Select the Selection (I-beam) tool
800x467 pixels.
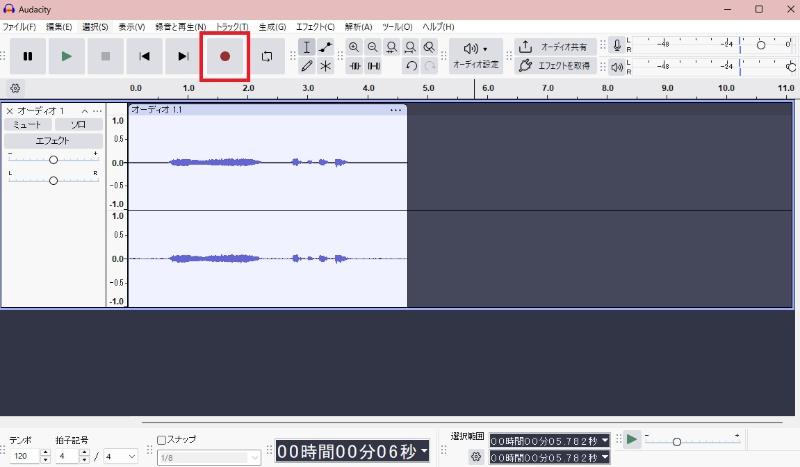coord(307,47)
